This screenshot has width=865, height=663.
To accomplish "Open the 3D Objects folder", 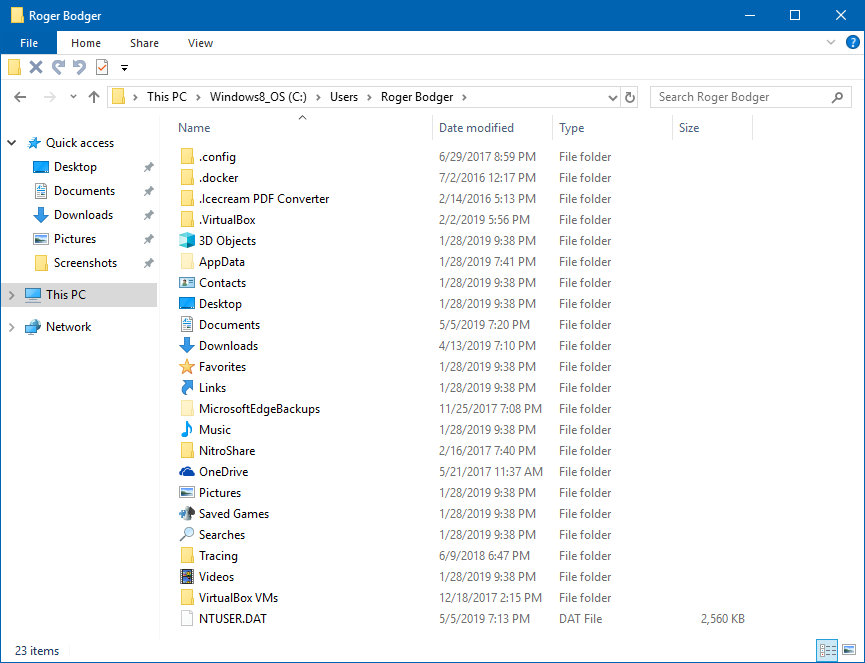I will (x=227, y=241).
